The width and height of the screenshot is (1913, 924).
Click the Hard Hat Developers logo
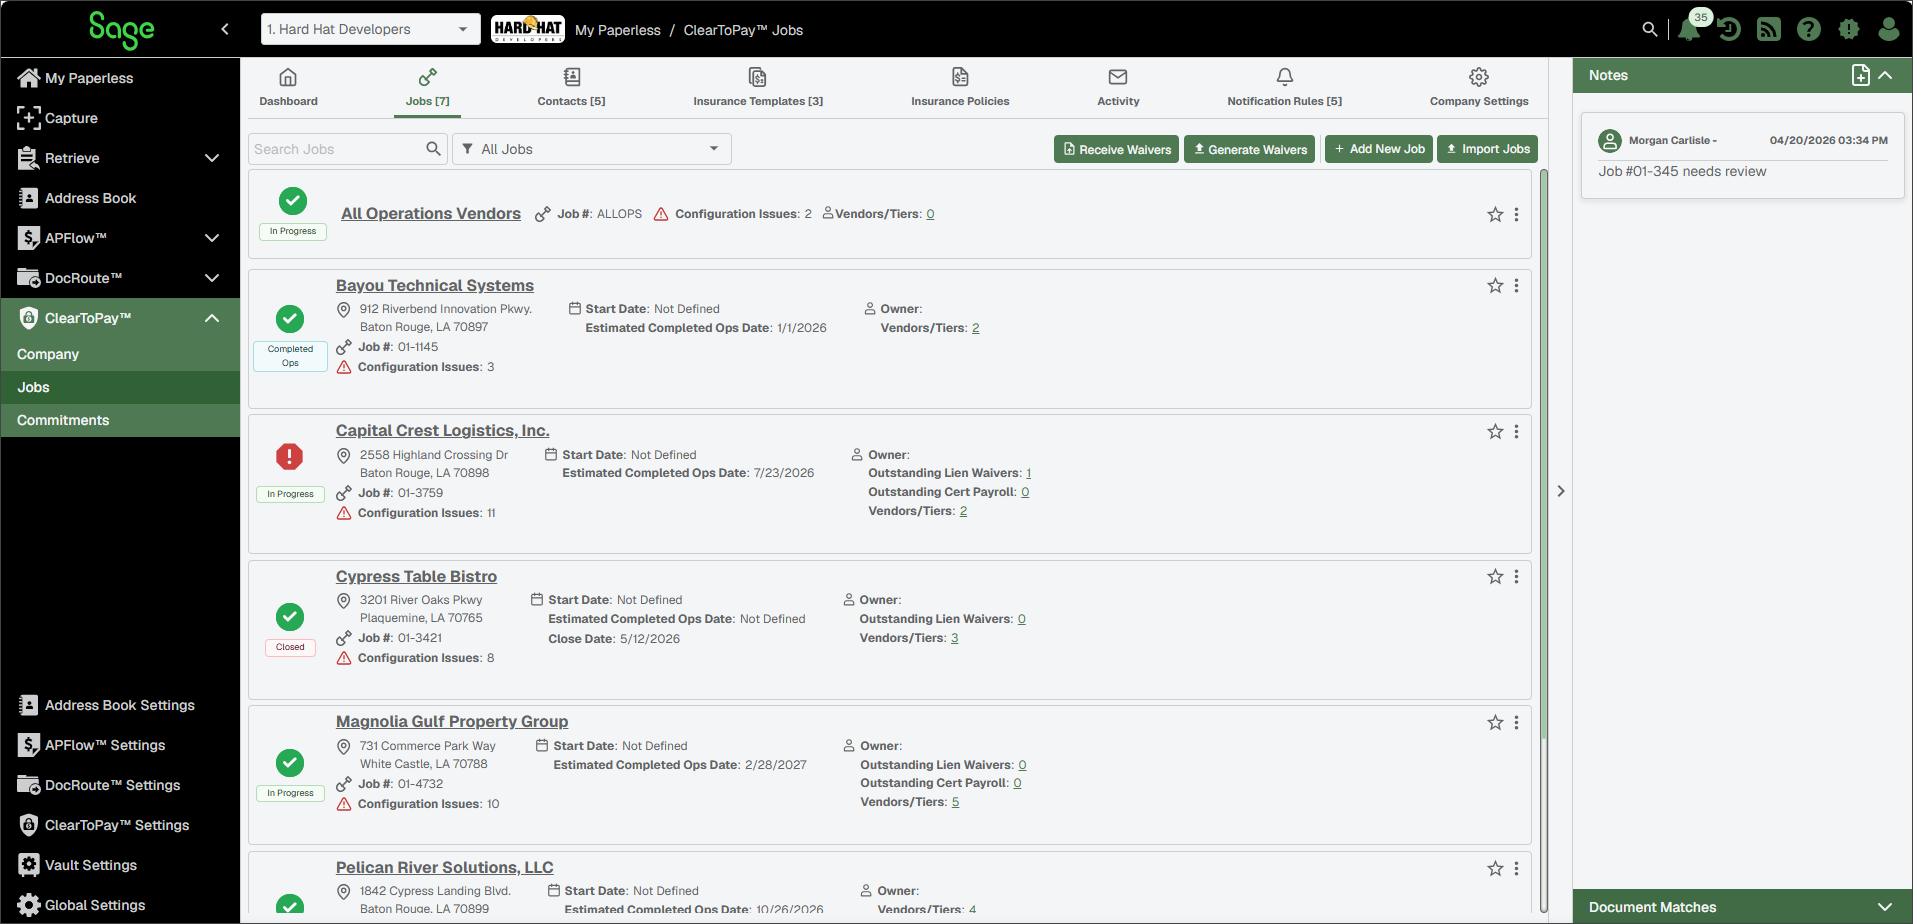(528, 29)
